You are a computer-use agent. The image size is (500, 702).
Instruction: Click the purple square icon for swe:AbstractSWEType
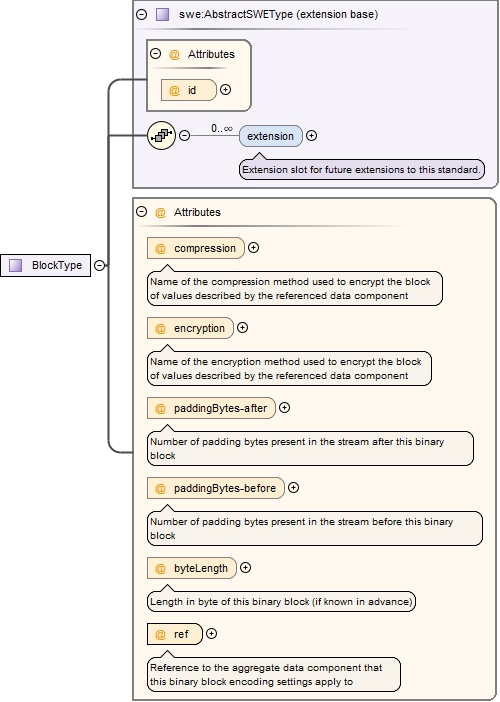pos(162,14)
